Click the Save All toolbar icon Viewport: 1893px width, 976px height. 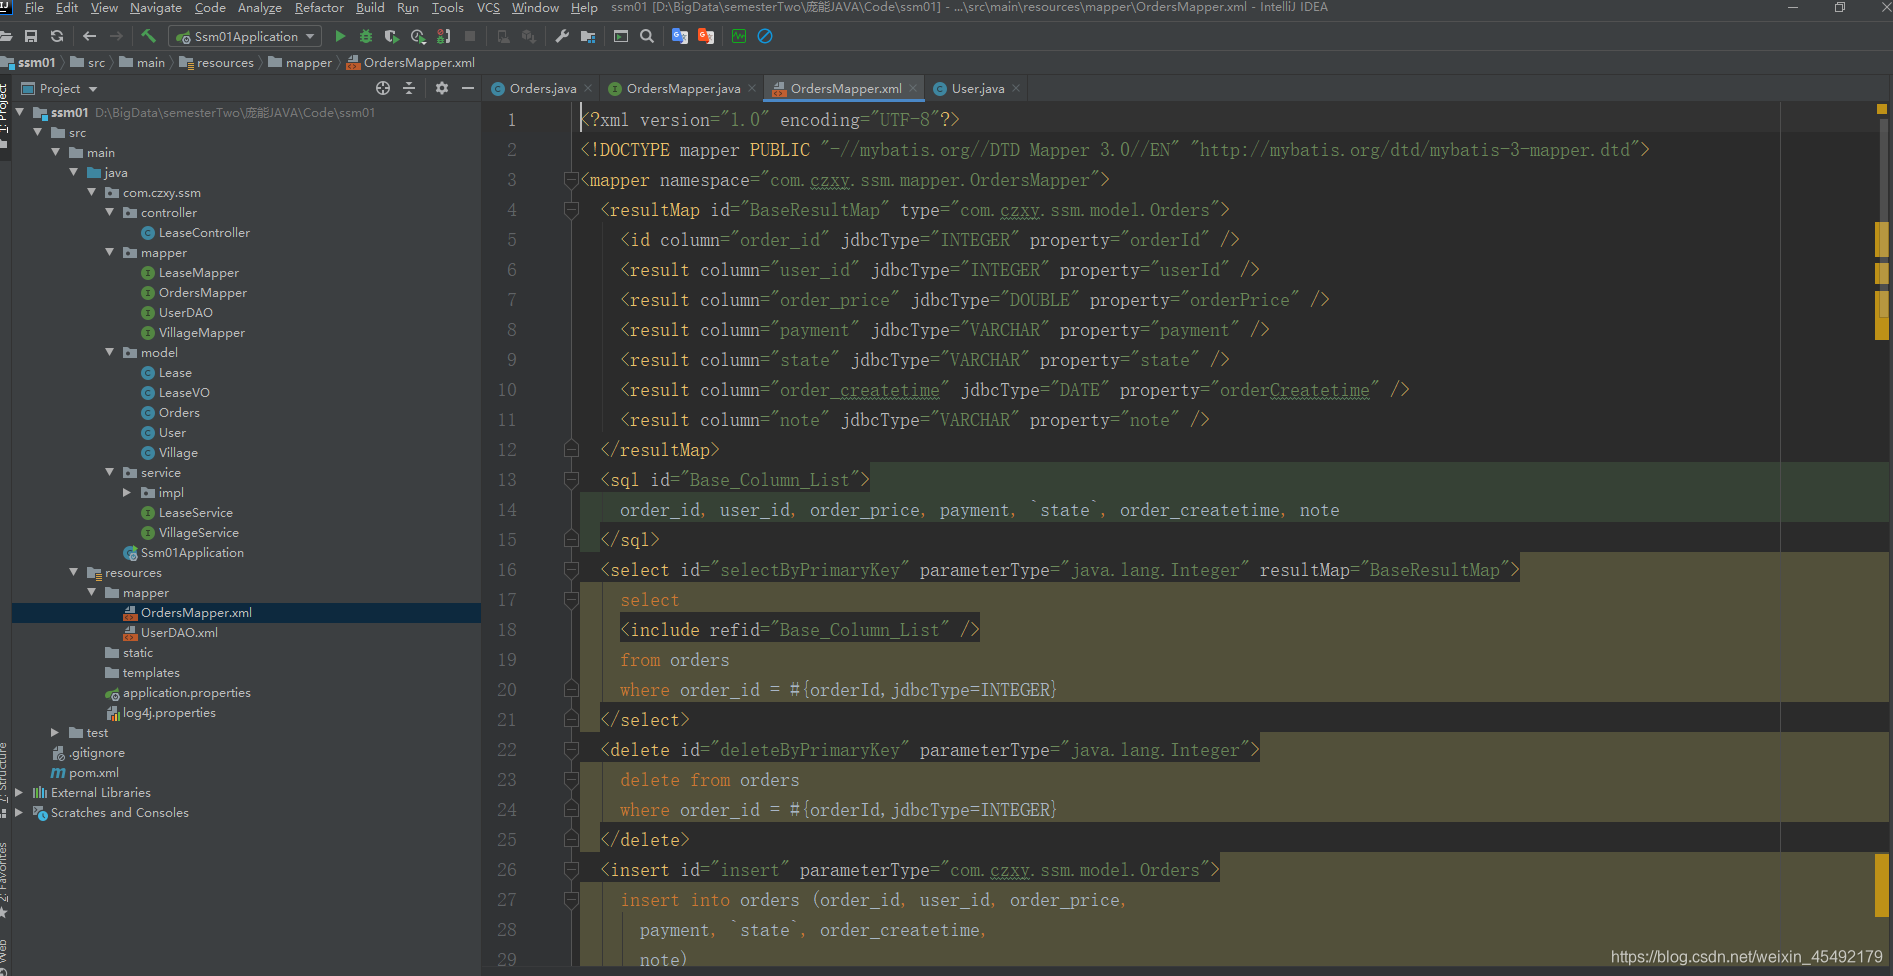pos(31,36)
